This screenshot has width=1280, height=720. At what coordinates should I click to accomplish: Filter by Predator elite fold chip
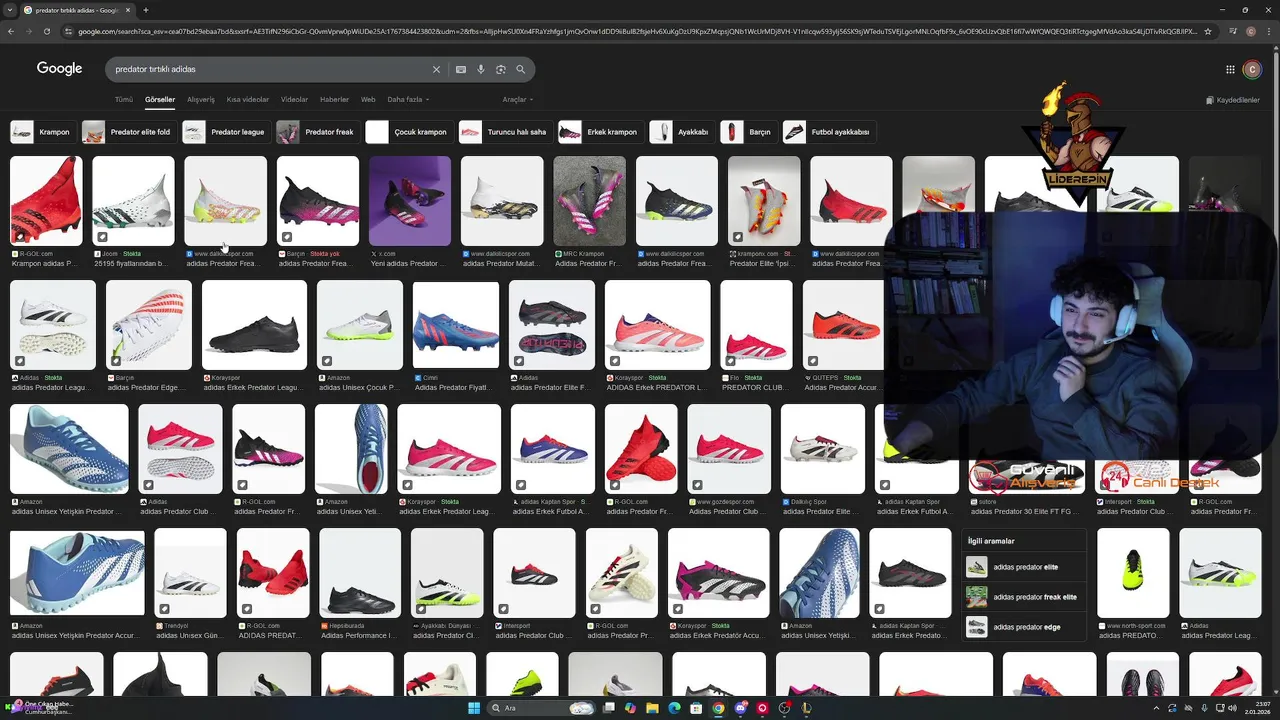click(x=128, y=132)
